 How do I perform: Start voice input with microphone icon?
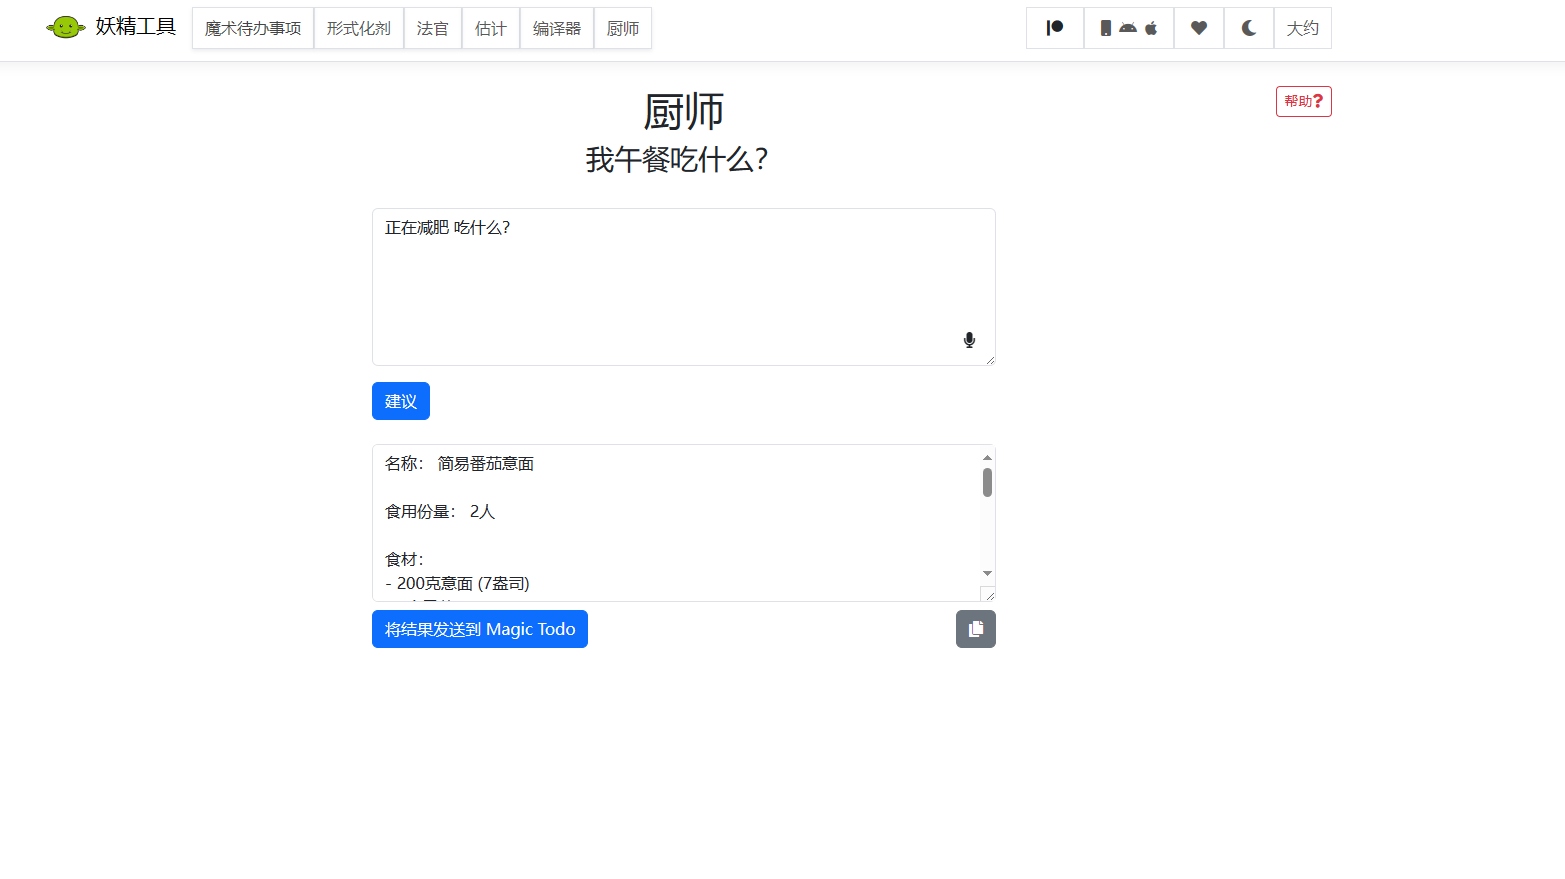968,340
